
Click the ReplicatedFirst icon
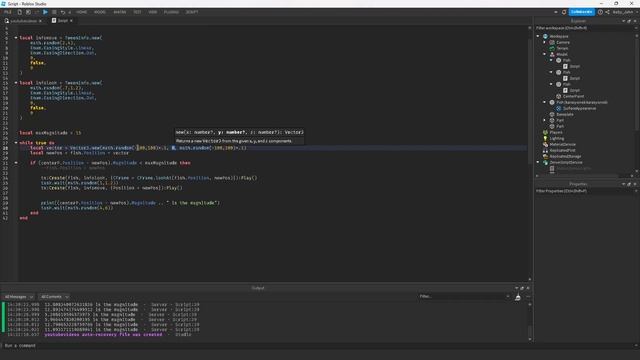(x=545, y=150)
